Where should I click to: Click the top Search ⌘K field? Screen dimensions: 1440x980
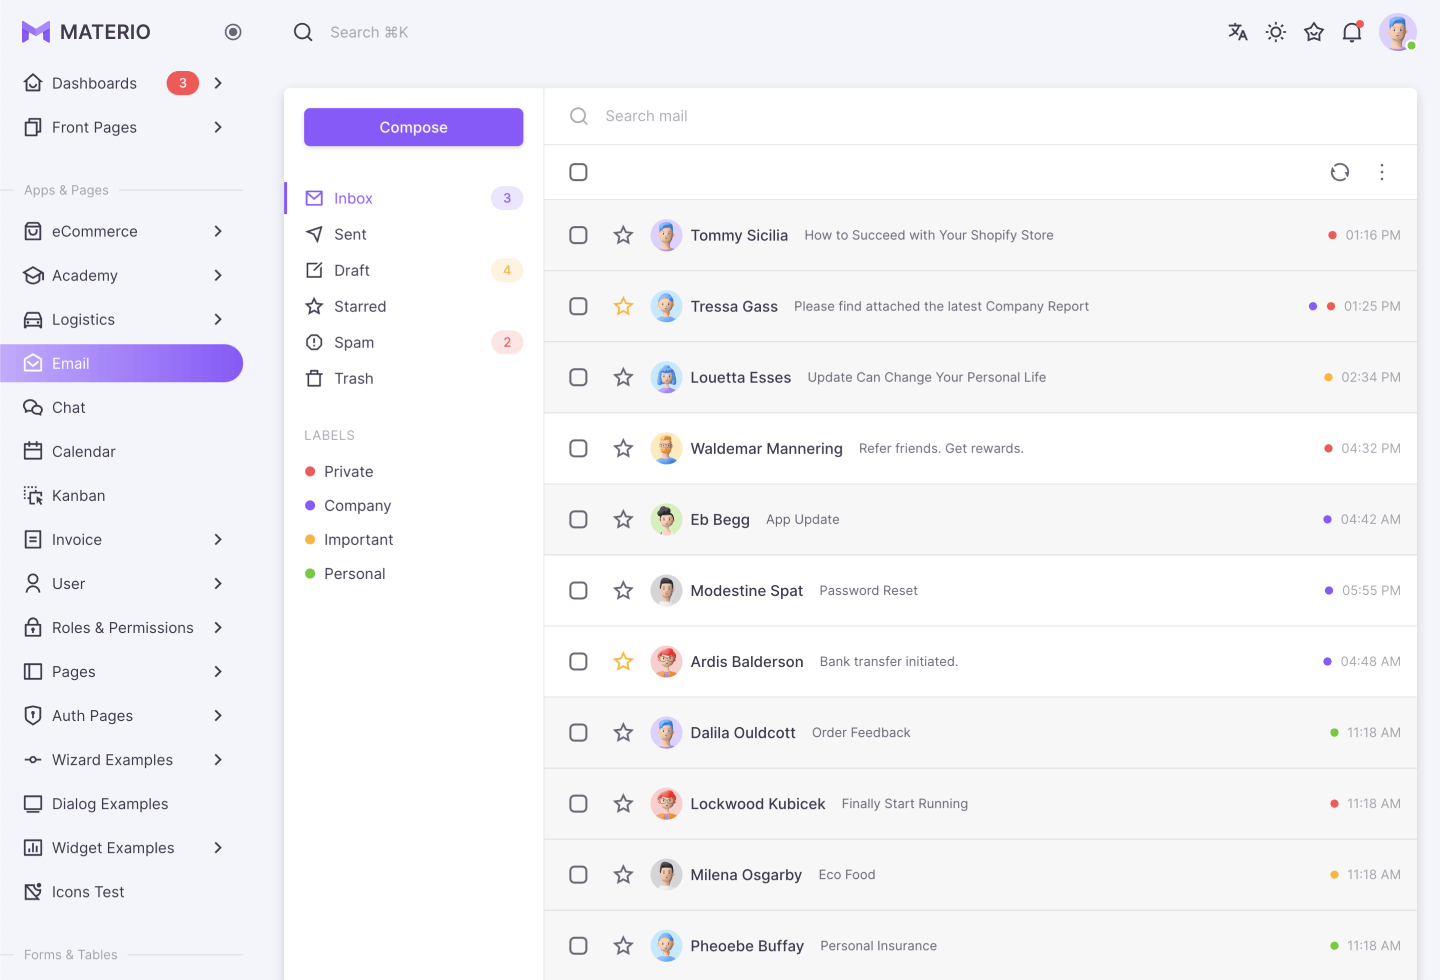[369, 32]
